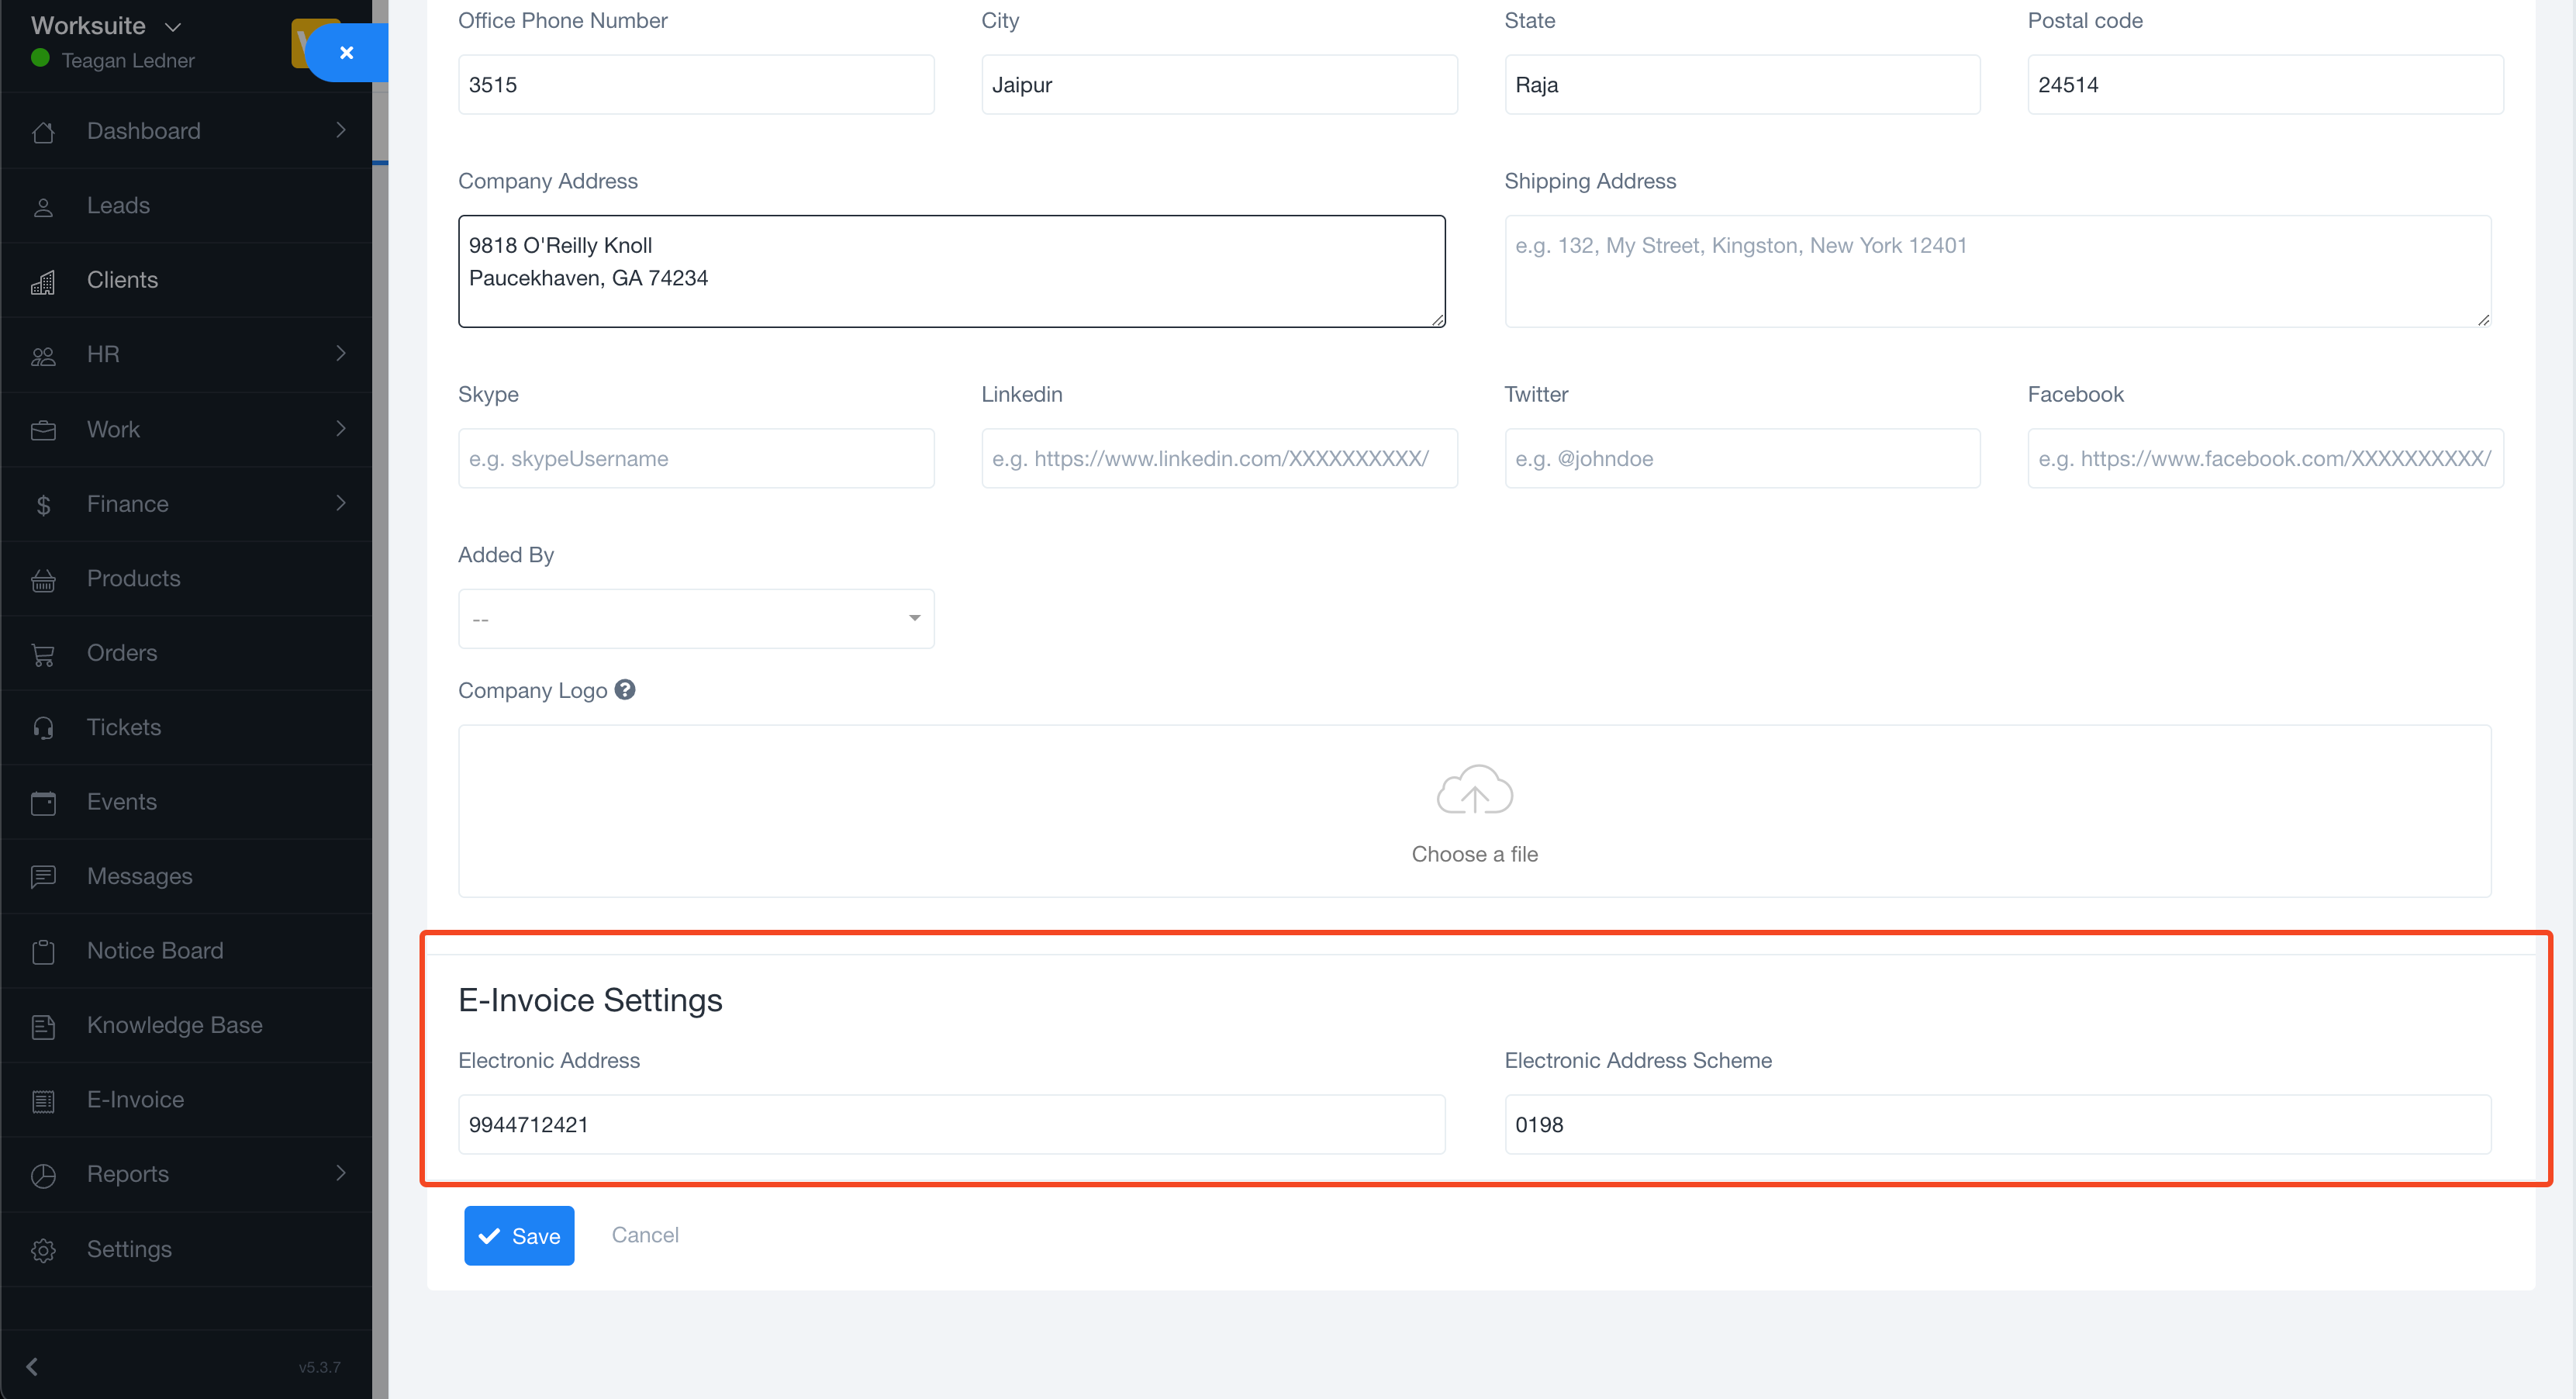This screenshot has width=2576, height=1399.
Task: Click Choose a file to upload logo
Action: [x=1474, y=854]
